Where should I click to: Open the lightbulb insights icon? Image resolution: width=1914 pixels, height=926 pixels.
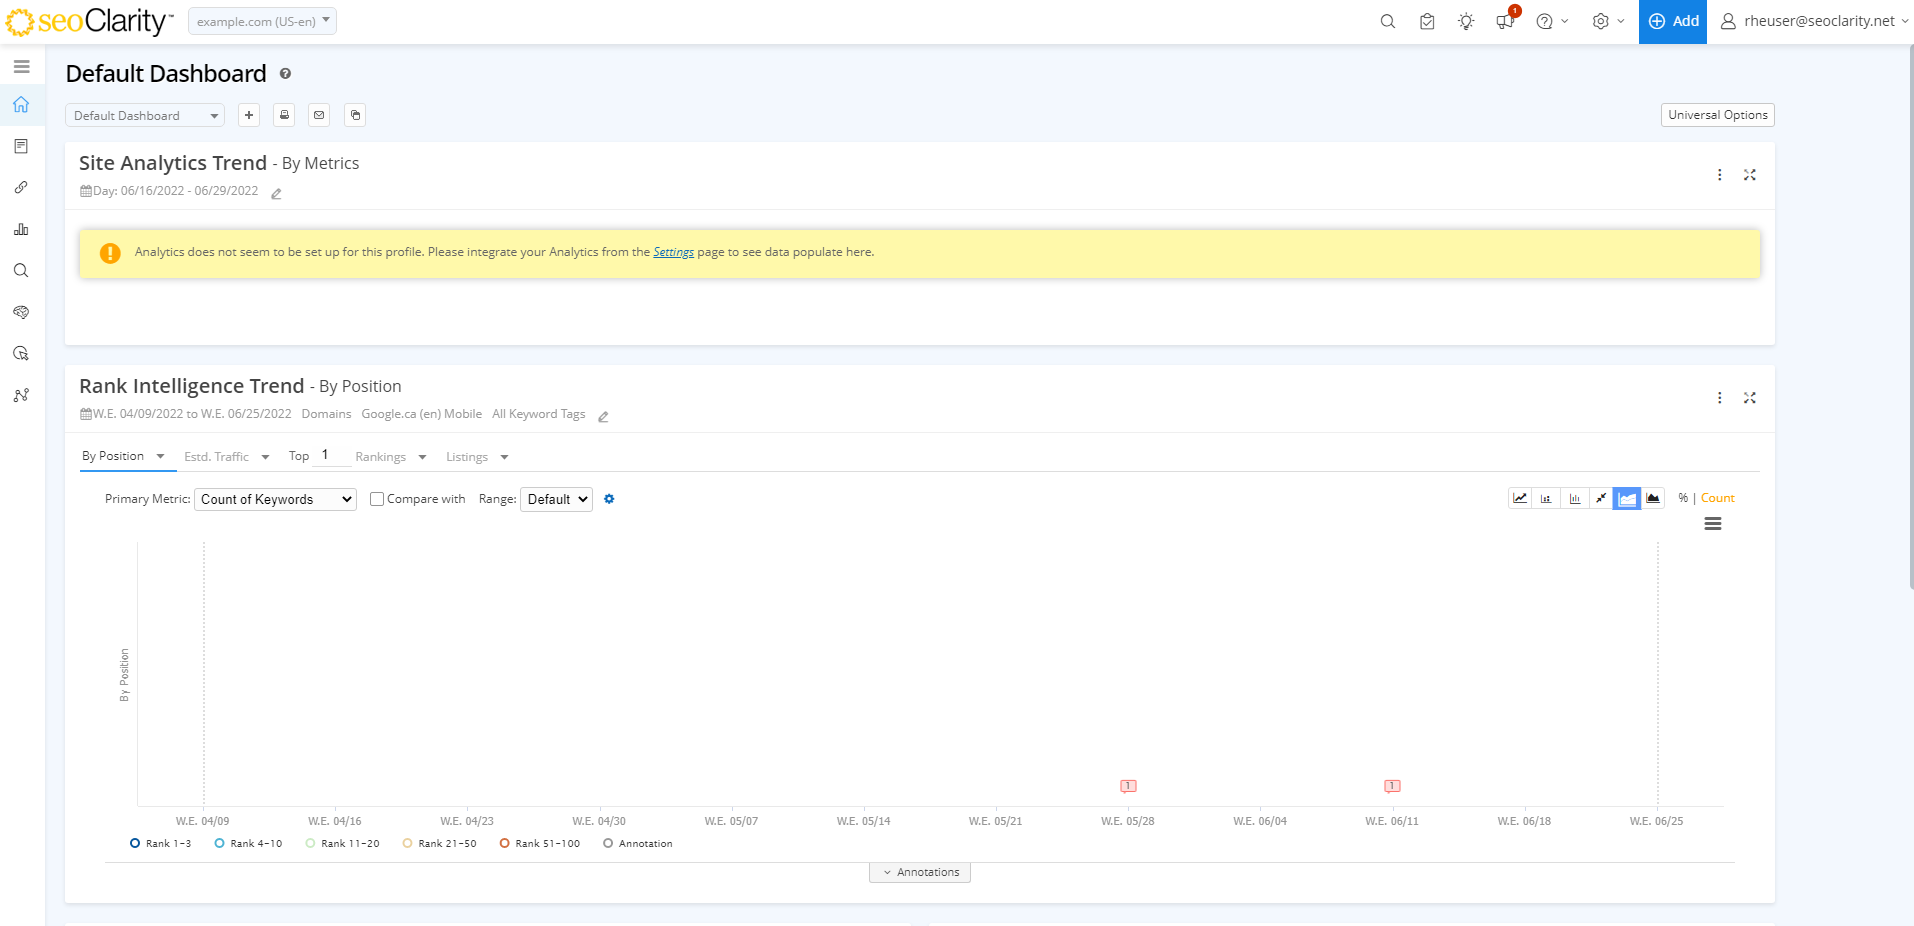tap(1466, 21)
